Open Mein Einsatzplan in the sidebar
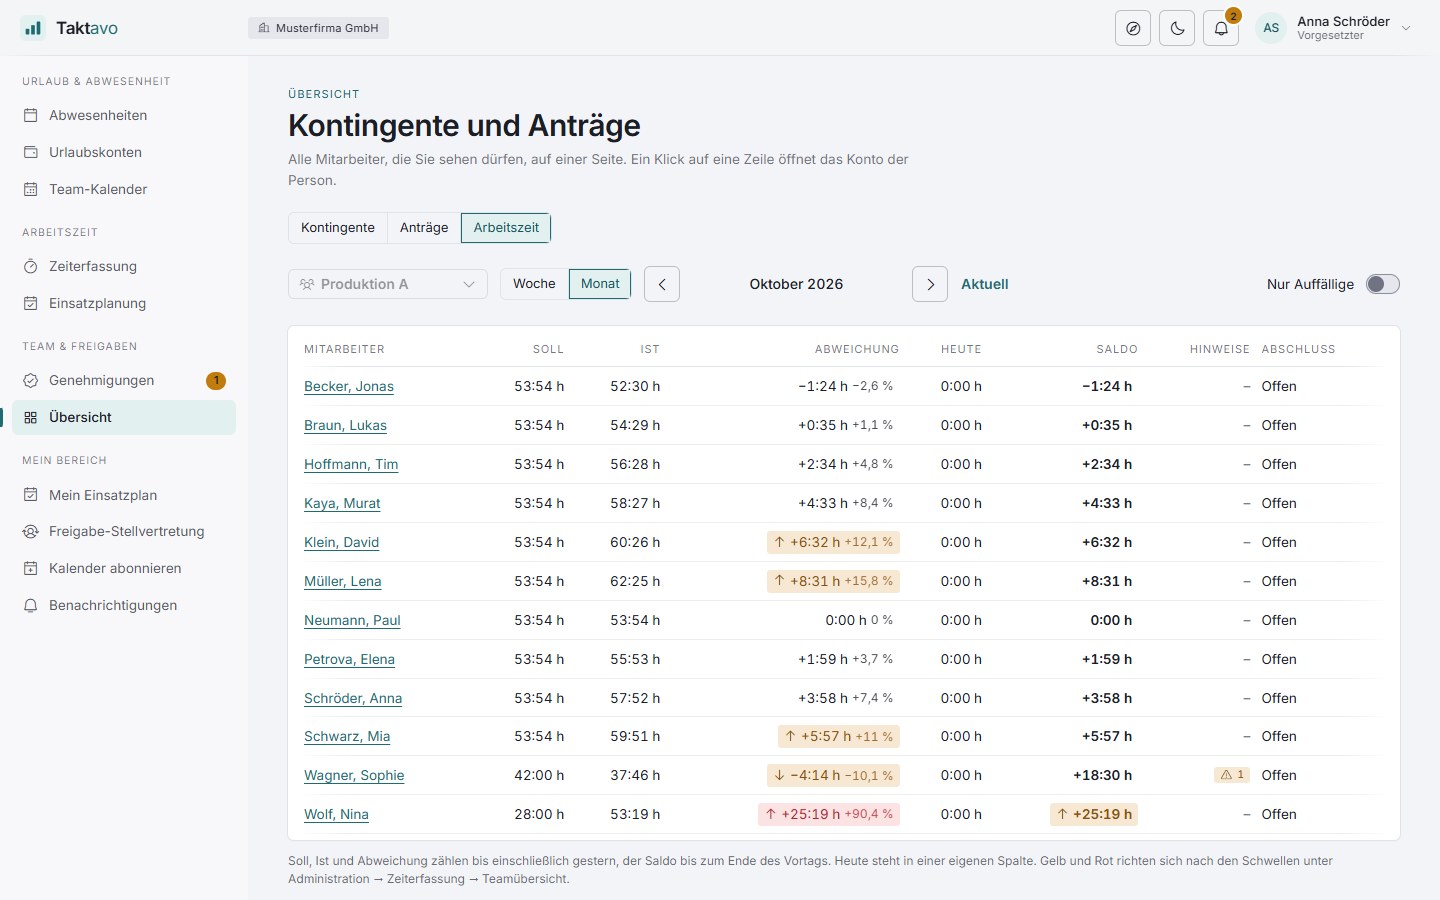 click(x=124, y=495)
